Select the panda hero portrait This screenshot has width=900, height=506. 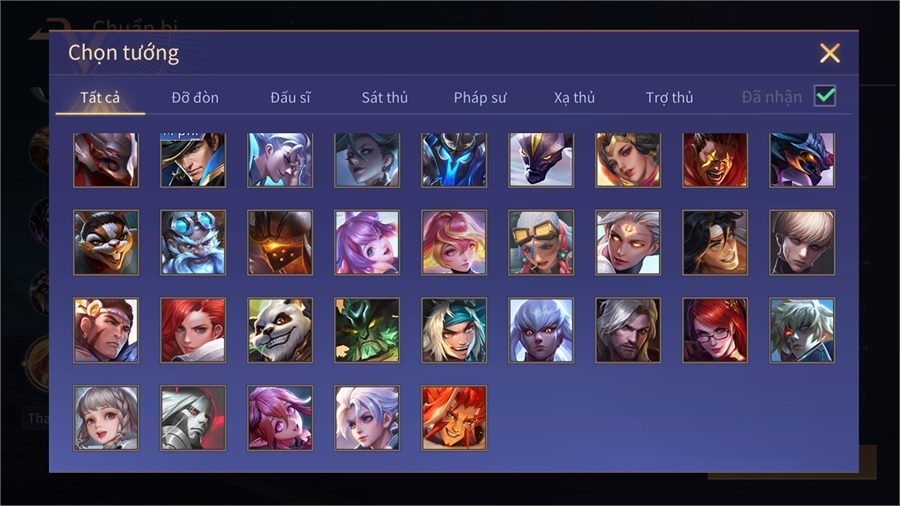coord(280,330)
